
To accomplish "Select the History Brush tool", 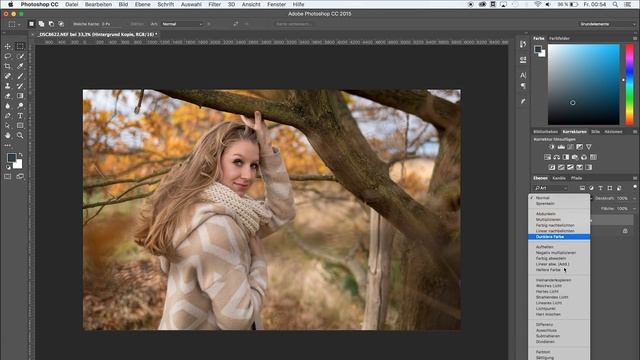I will [20, 86].
